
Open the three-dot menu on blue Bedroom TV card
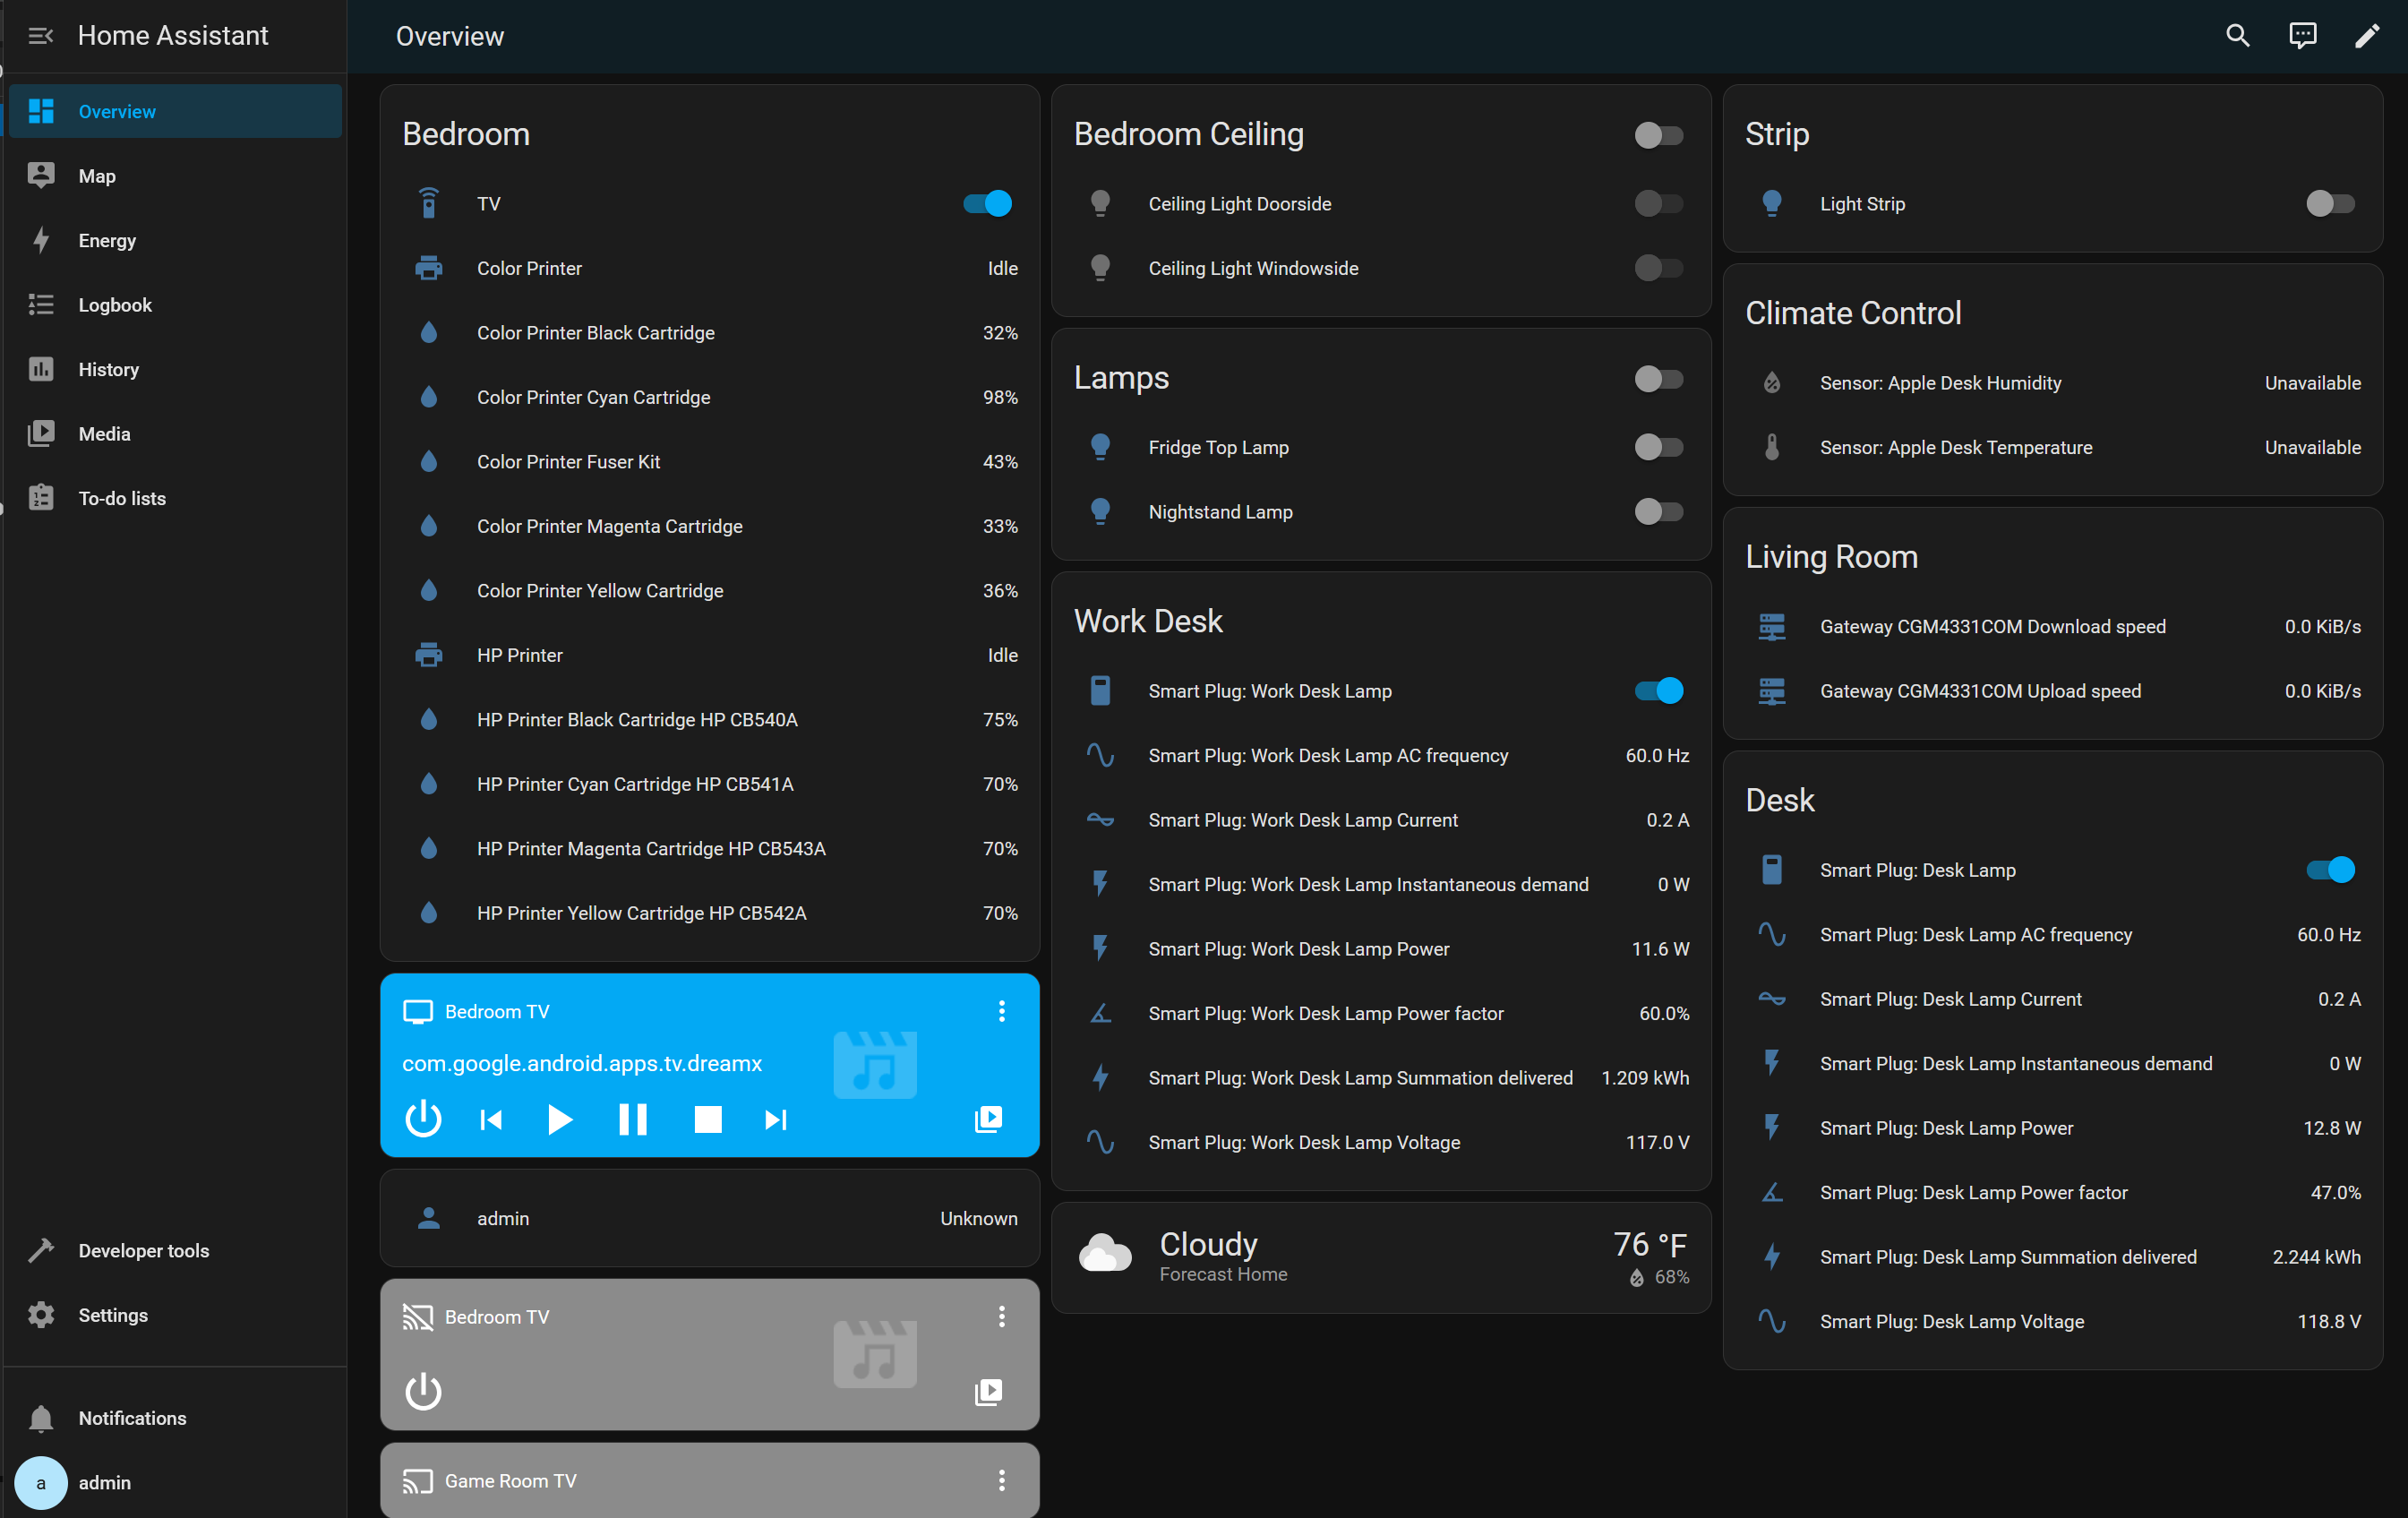(x=1001, y=1011)
